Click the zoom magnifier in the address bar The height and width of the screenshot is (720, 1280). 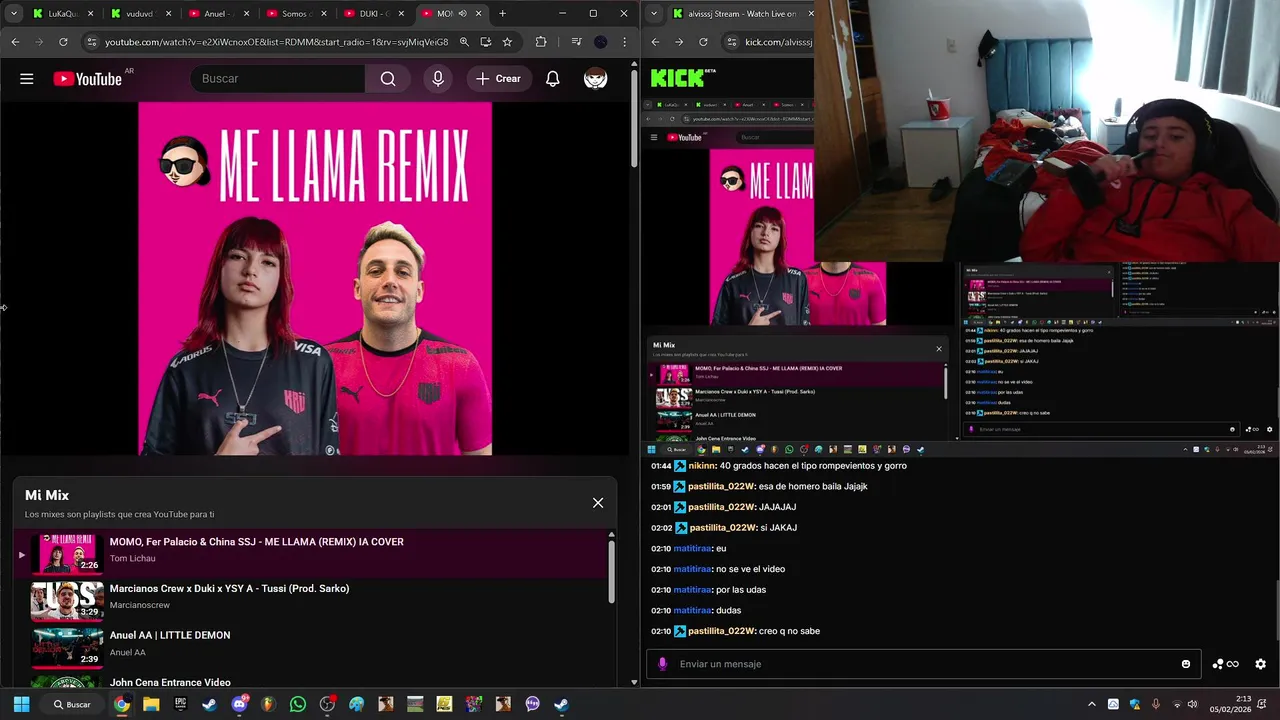pyautogui.click(x=464, y=42)
